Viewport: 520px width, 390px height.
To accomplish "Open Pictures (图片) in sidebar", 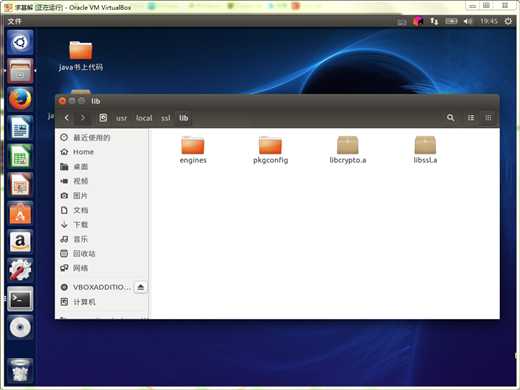I will [102, 196].
